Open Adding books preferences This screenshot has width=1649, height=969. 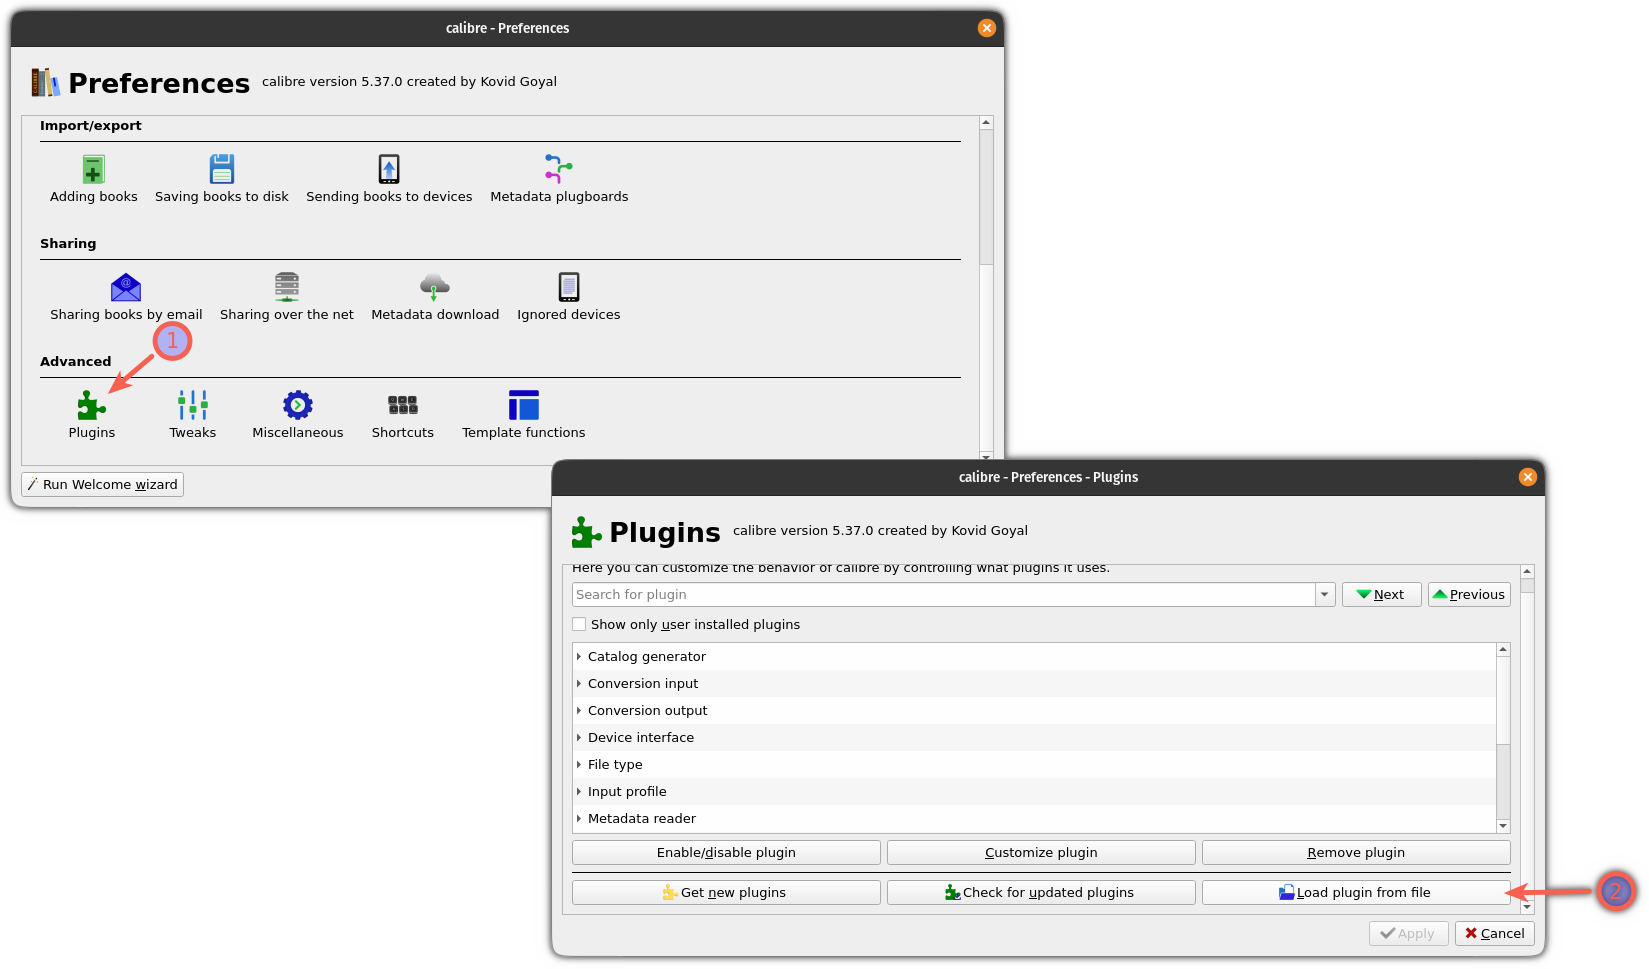click(x=93, y=179)
